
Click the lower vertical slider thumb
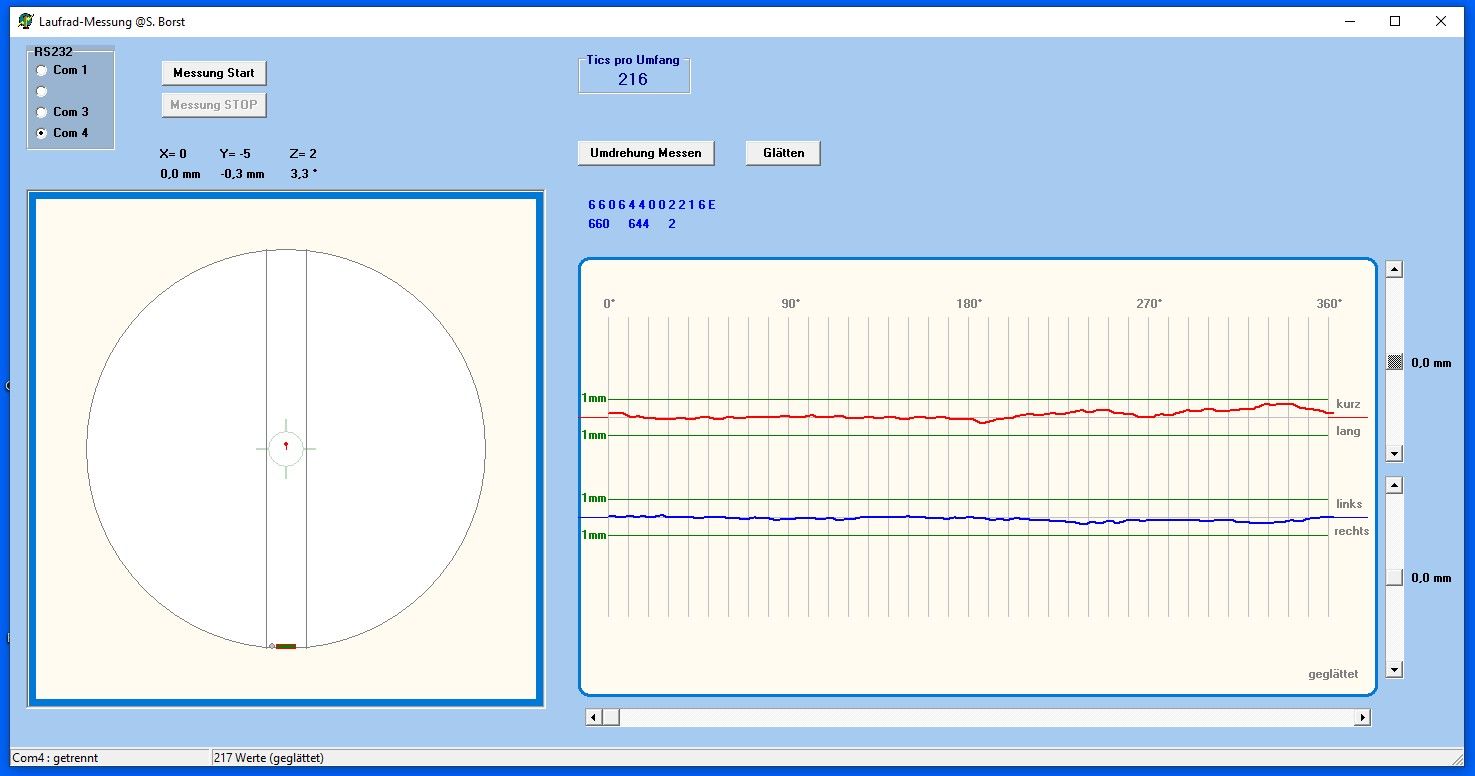1394,577
